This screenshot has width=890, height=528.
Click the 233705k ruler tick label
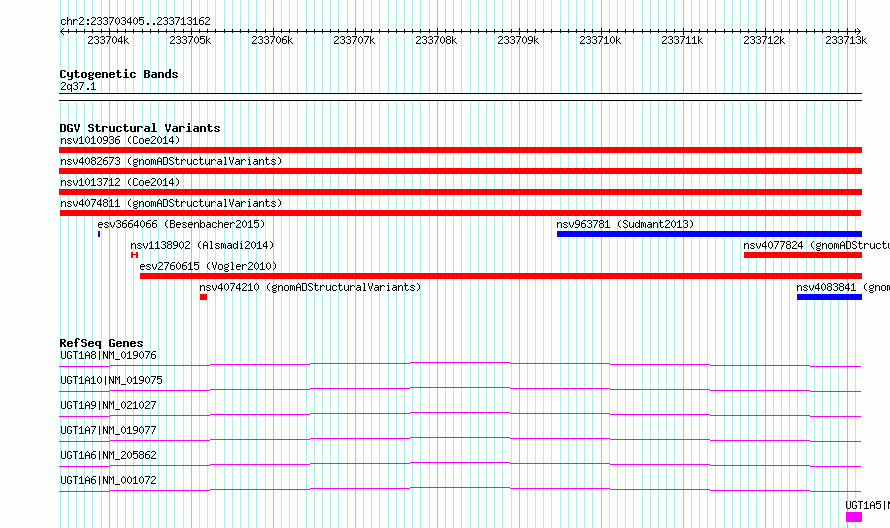point(190,40)
